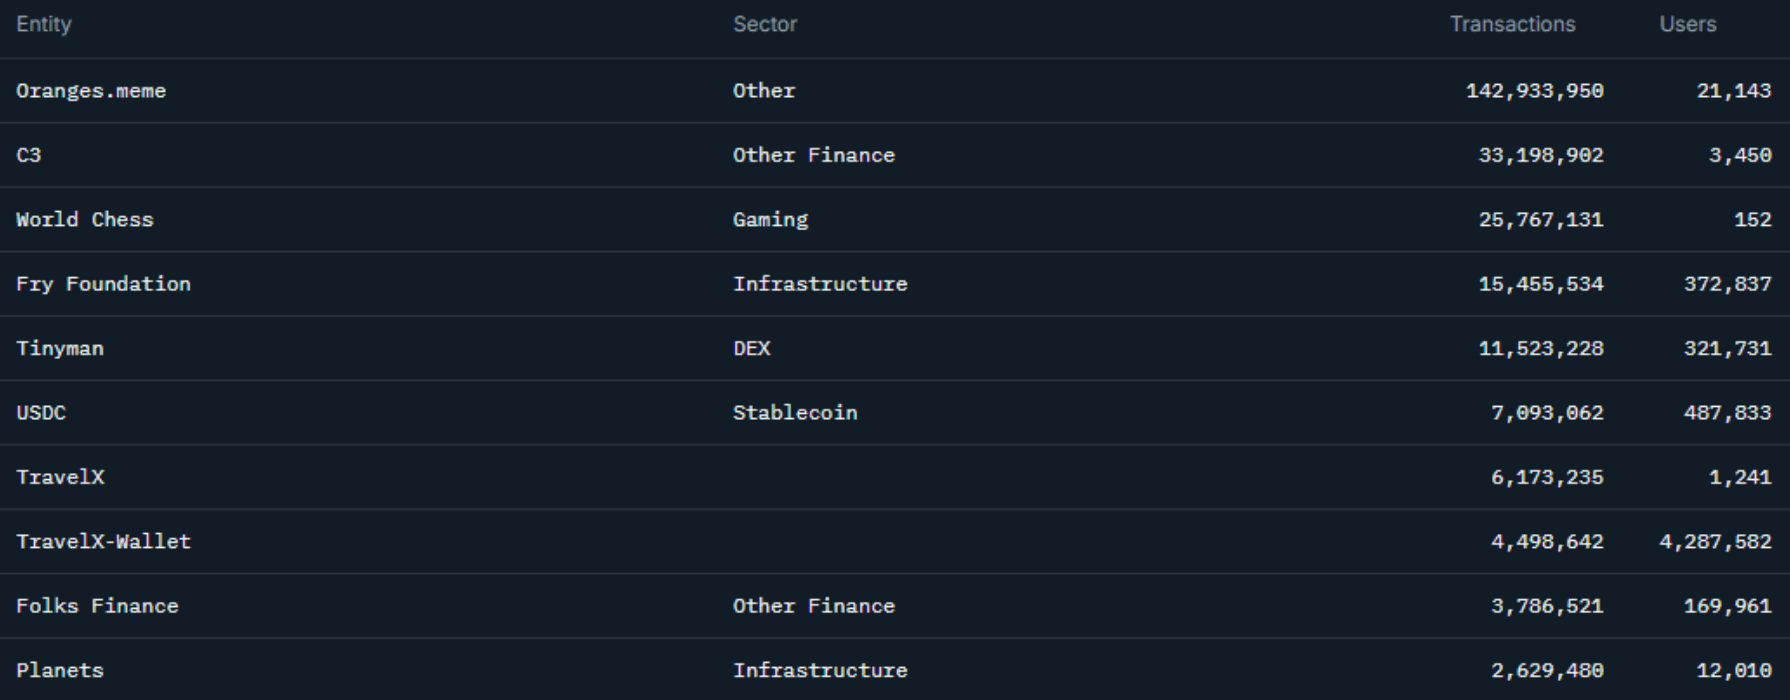Open the World Chess entity
Image resolution: width=1790 pixels, height=700 pixels.
(x=85, y=220)
